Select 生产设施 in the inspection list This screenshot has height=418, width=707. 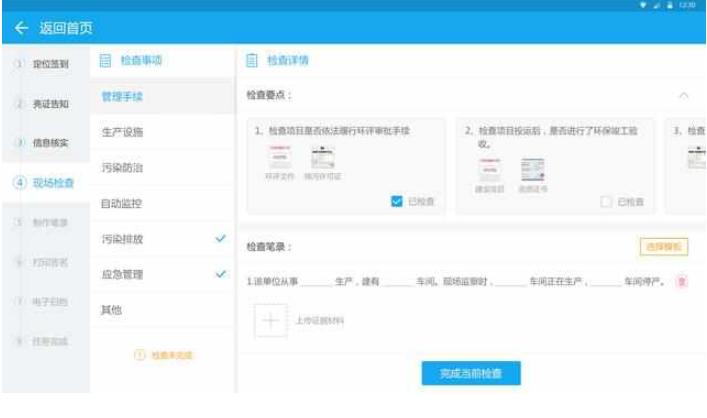coord(122,132)
